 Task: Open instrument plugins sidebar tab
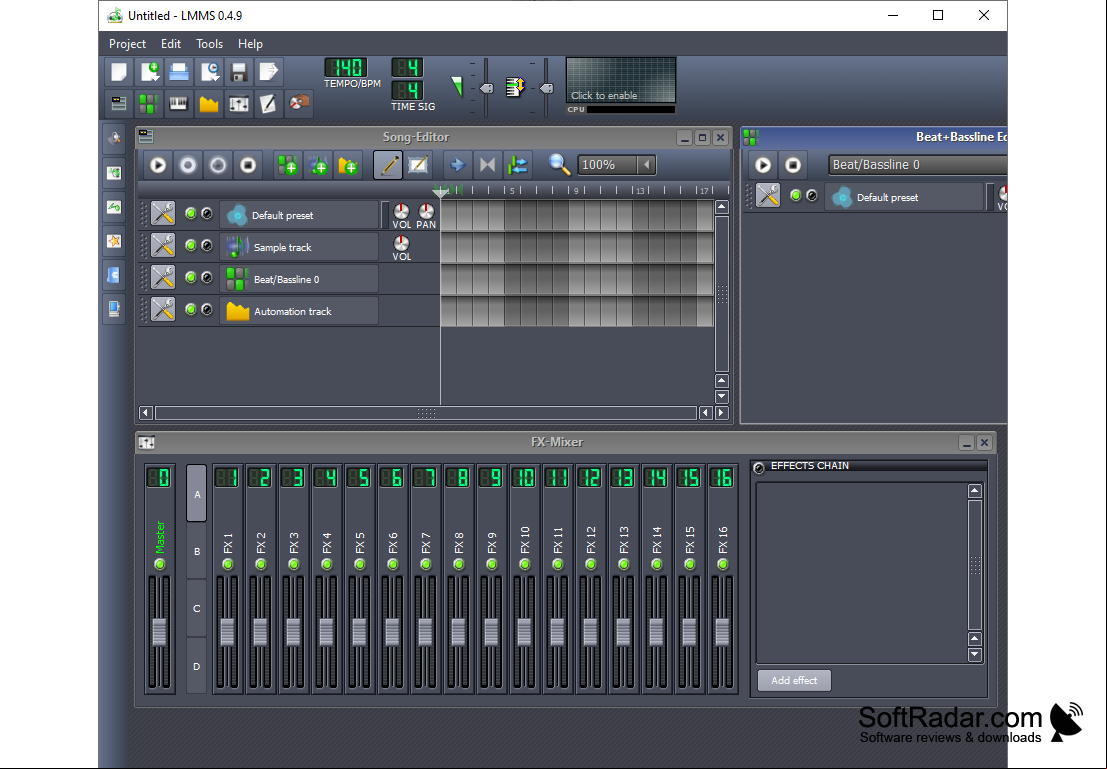[x=114, y=138]
